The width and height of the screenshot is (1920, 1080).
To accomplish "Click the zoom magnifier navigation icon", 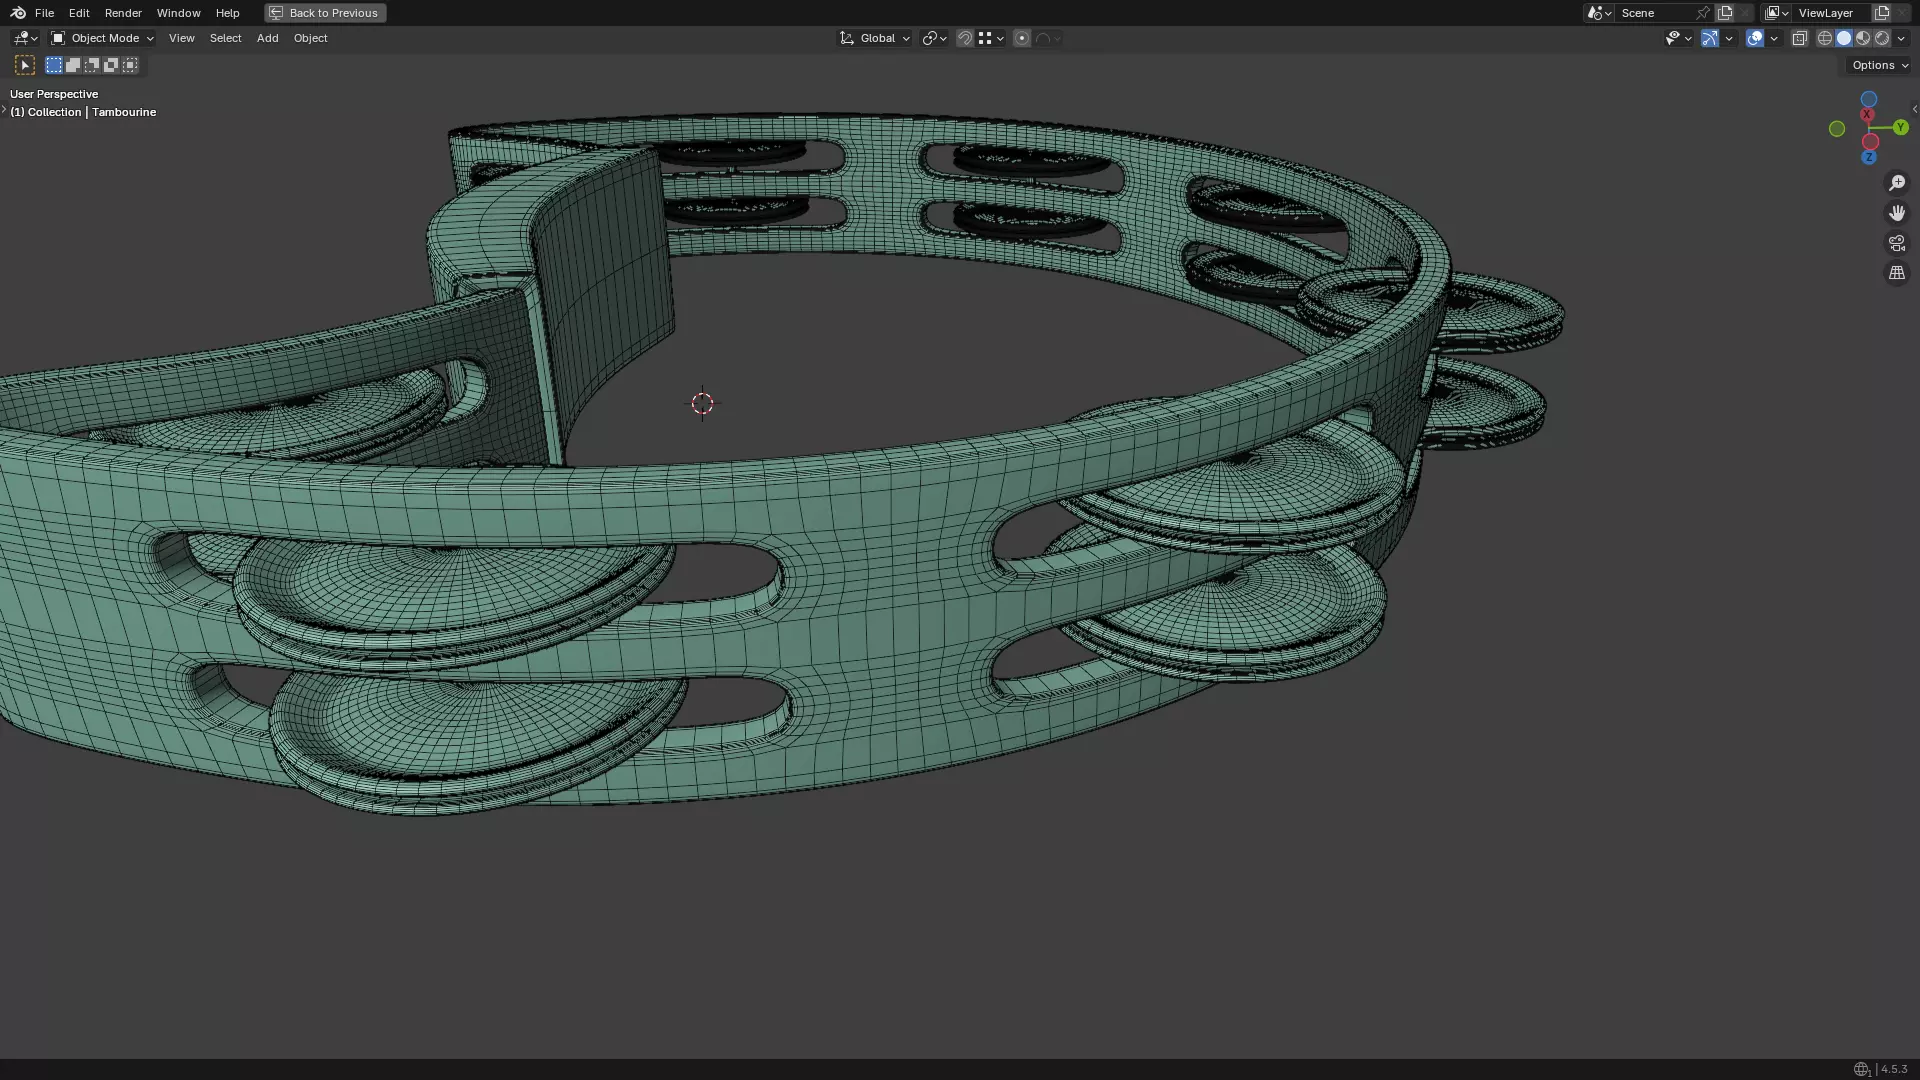I will tap(1896, 183).
